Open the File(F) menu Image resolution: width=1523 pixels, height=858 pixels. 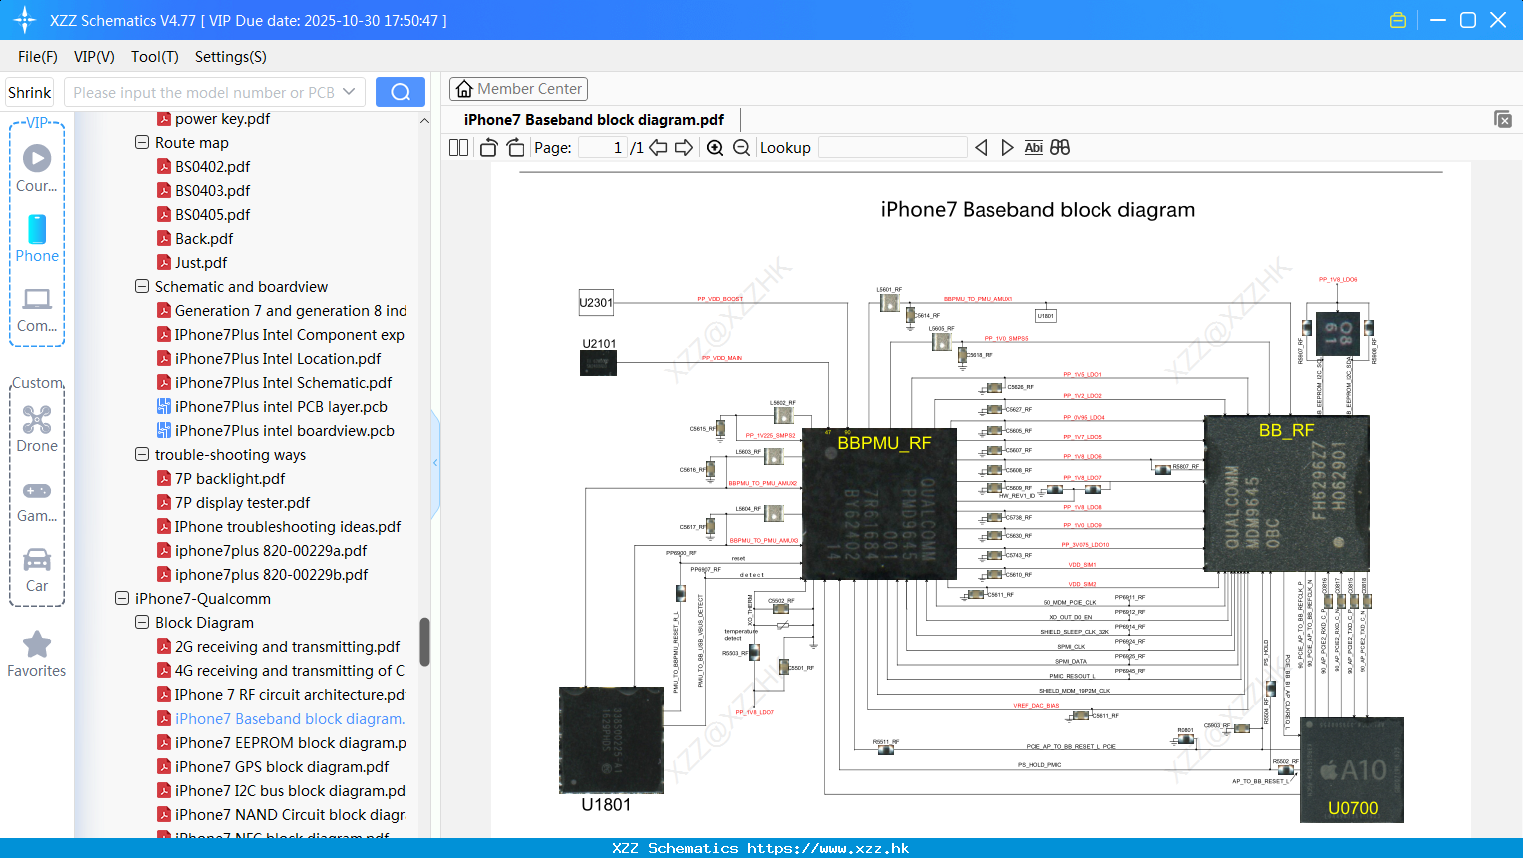(38, 57)
